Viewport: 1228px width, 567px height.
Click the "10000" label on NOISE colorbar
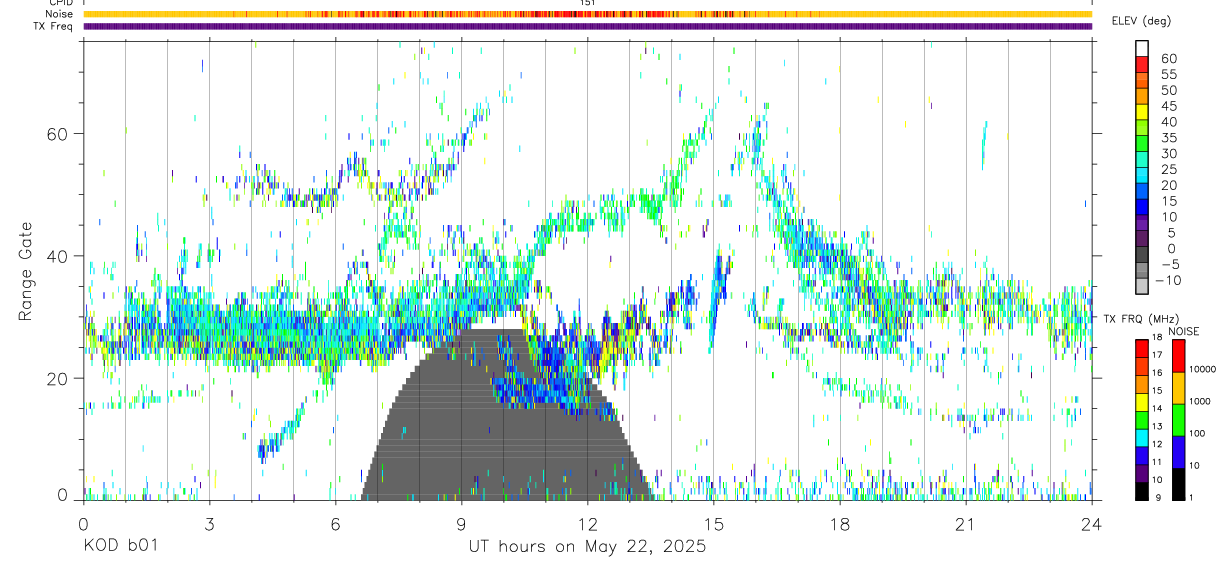coord(1203,370)
